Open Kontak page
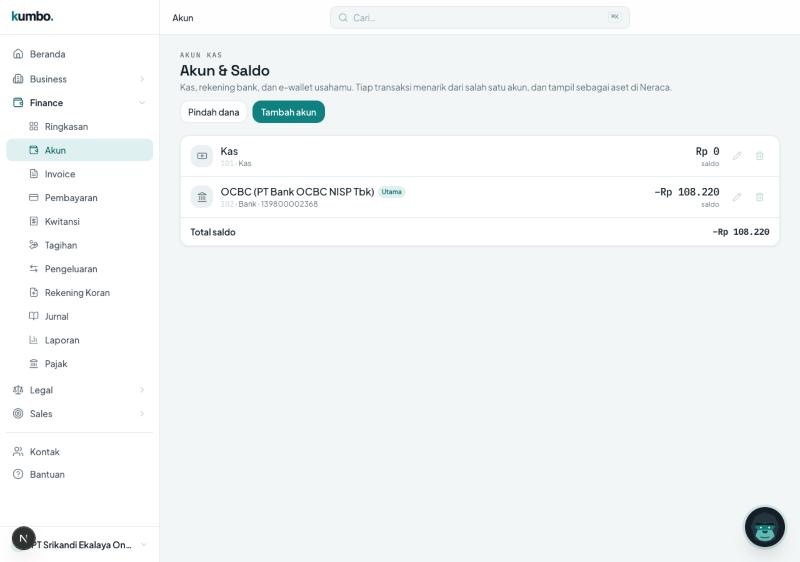 80,451
